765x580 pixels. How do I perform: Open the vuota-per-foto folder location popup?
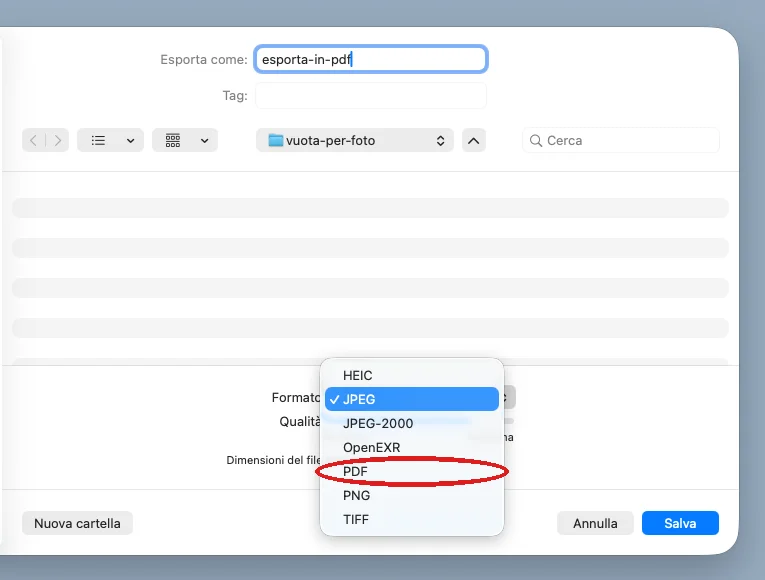coord(355,140)
